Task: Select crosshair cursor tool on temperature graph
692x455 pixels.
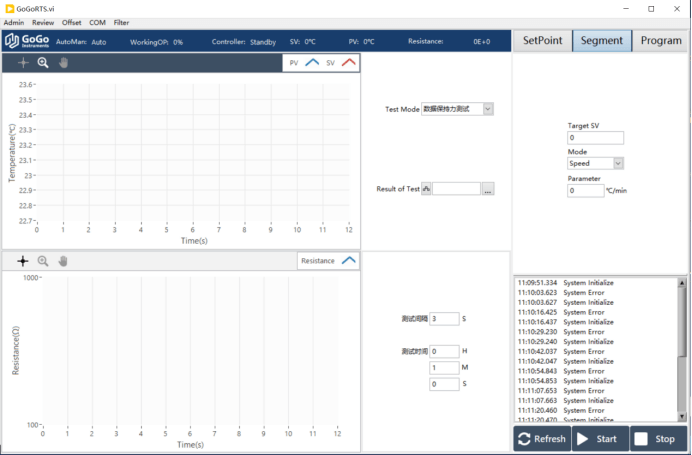Action: pyautogui.click(x=23, y=62)
